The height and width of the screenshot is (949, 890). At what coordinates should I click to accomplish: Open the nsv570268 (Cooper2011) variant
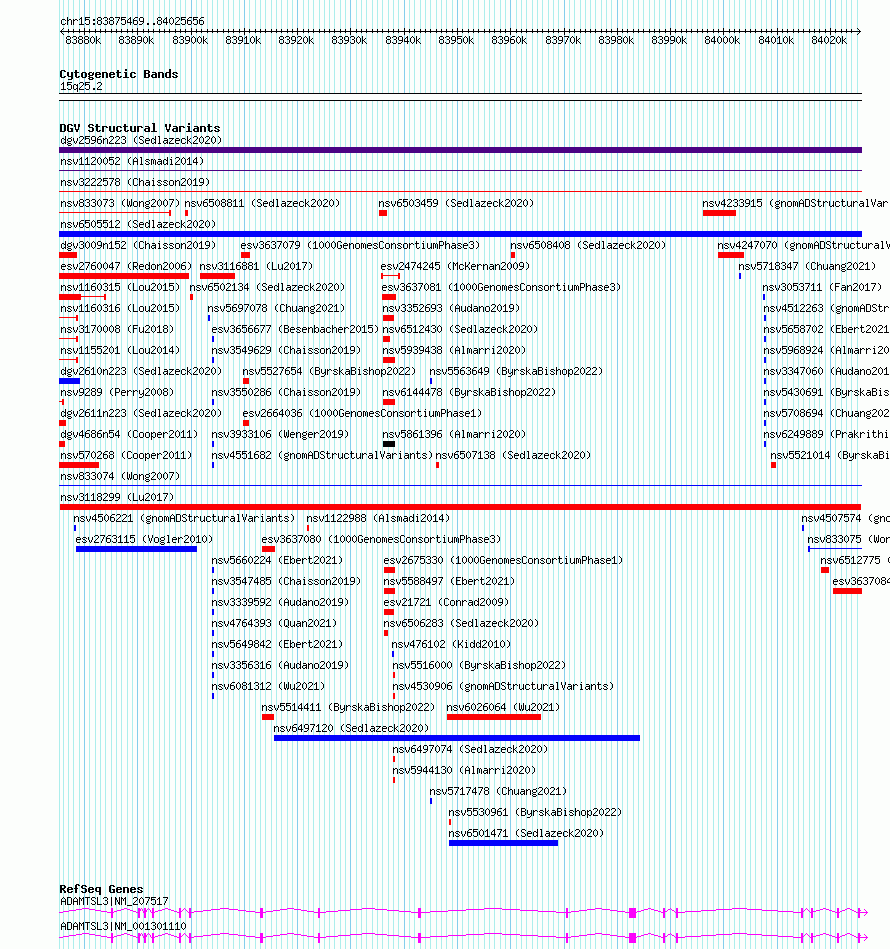126,456
